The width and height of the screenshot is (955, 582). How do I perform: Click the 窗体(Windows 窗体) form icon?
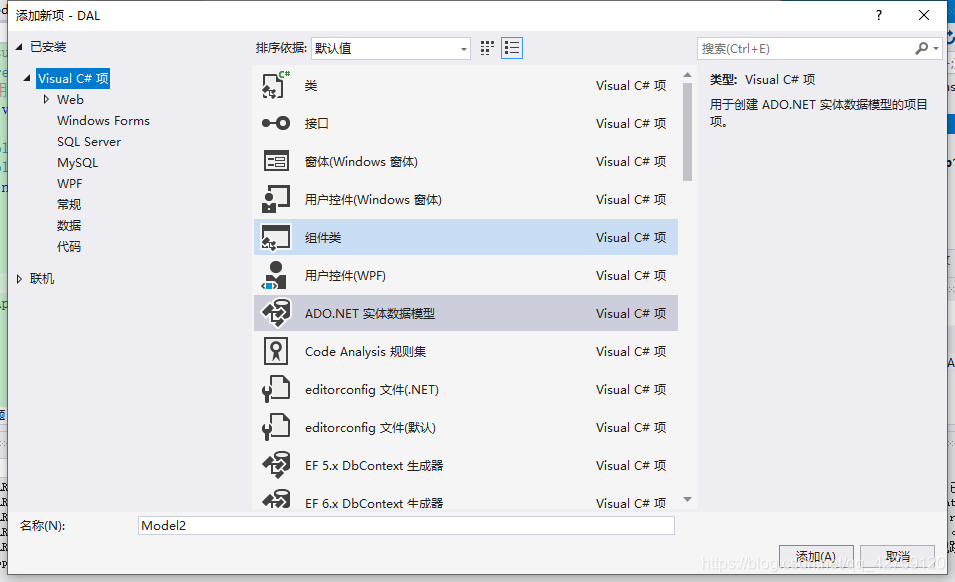coord(276,161)
